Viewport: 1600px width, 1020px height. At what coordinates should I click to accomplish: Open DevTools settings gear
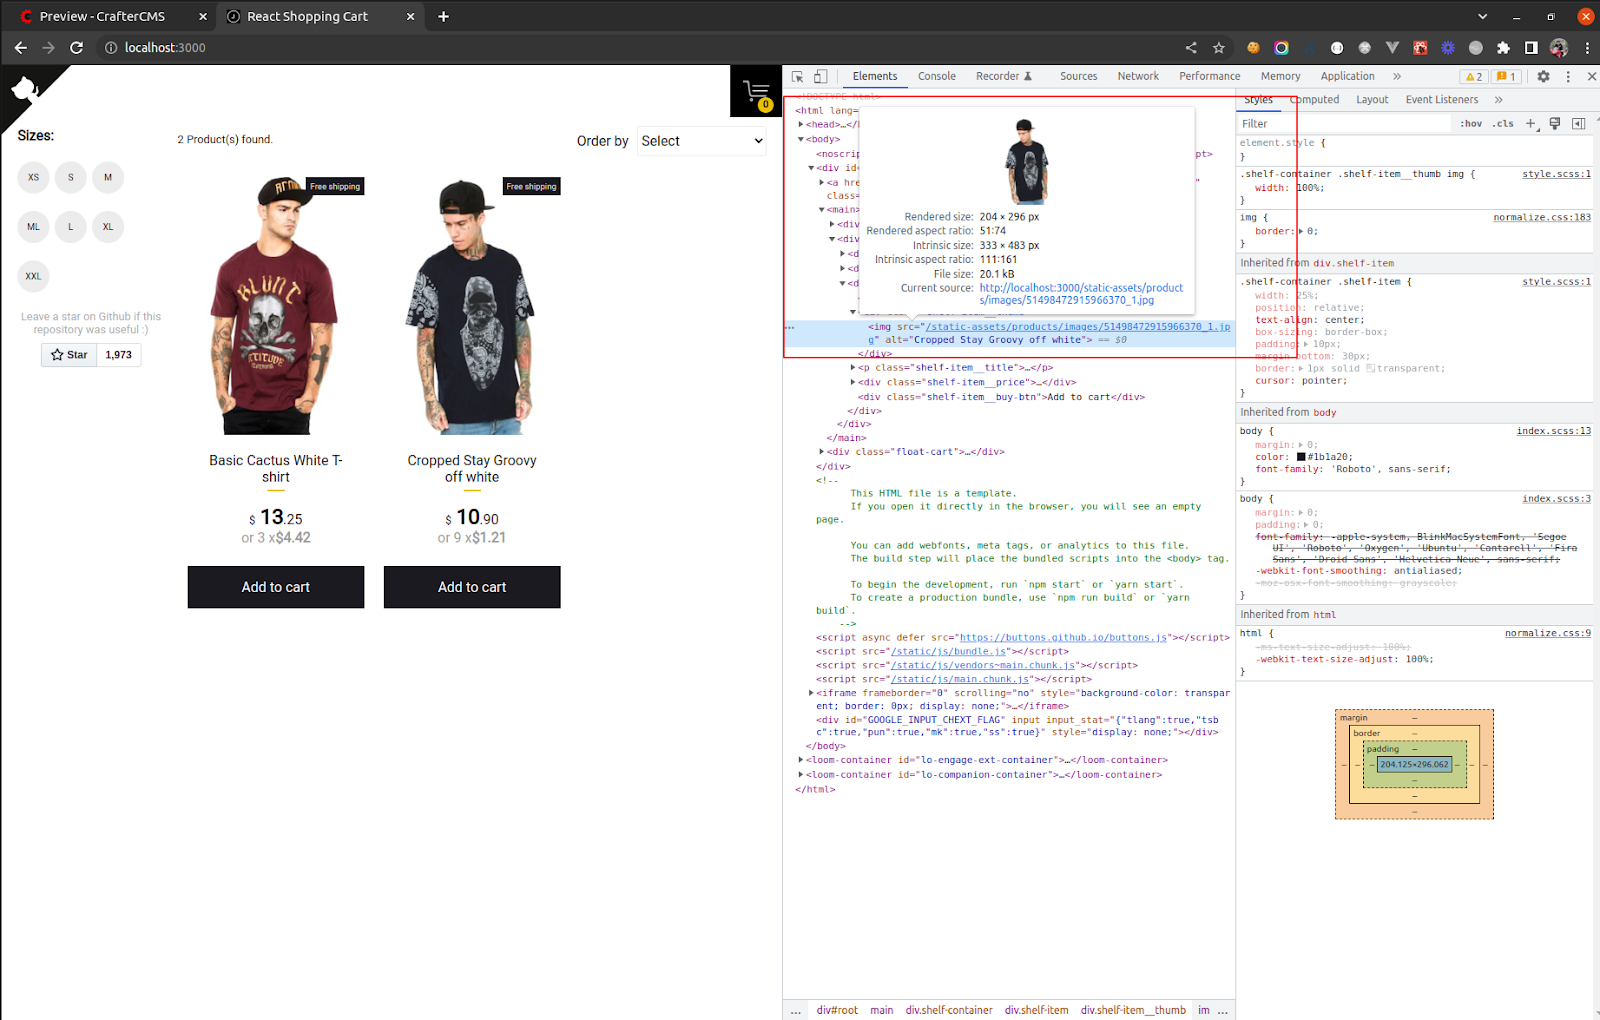(x=1543, y=77)
